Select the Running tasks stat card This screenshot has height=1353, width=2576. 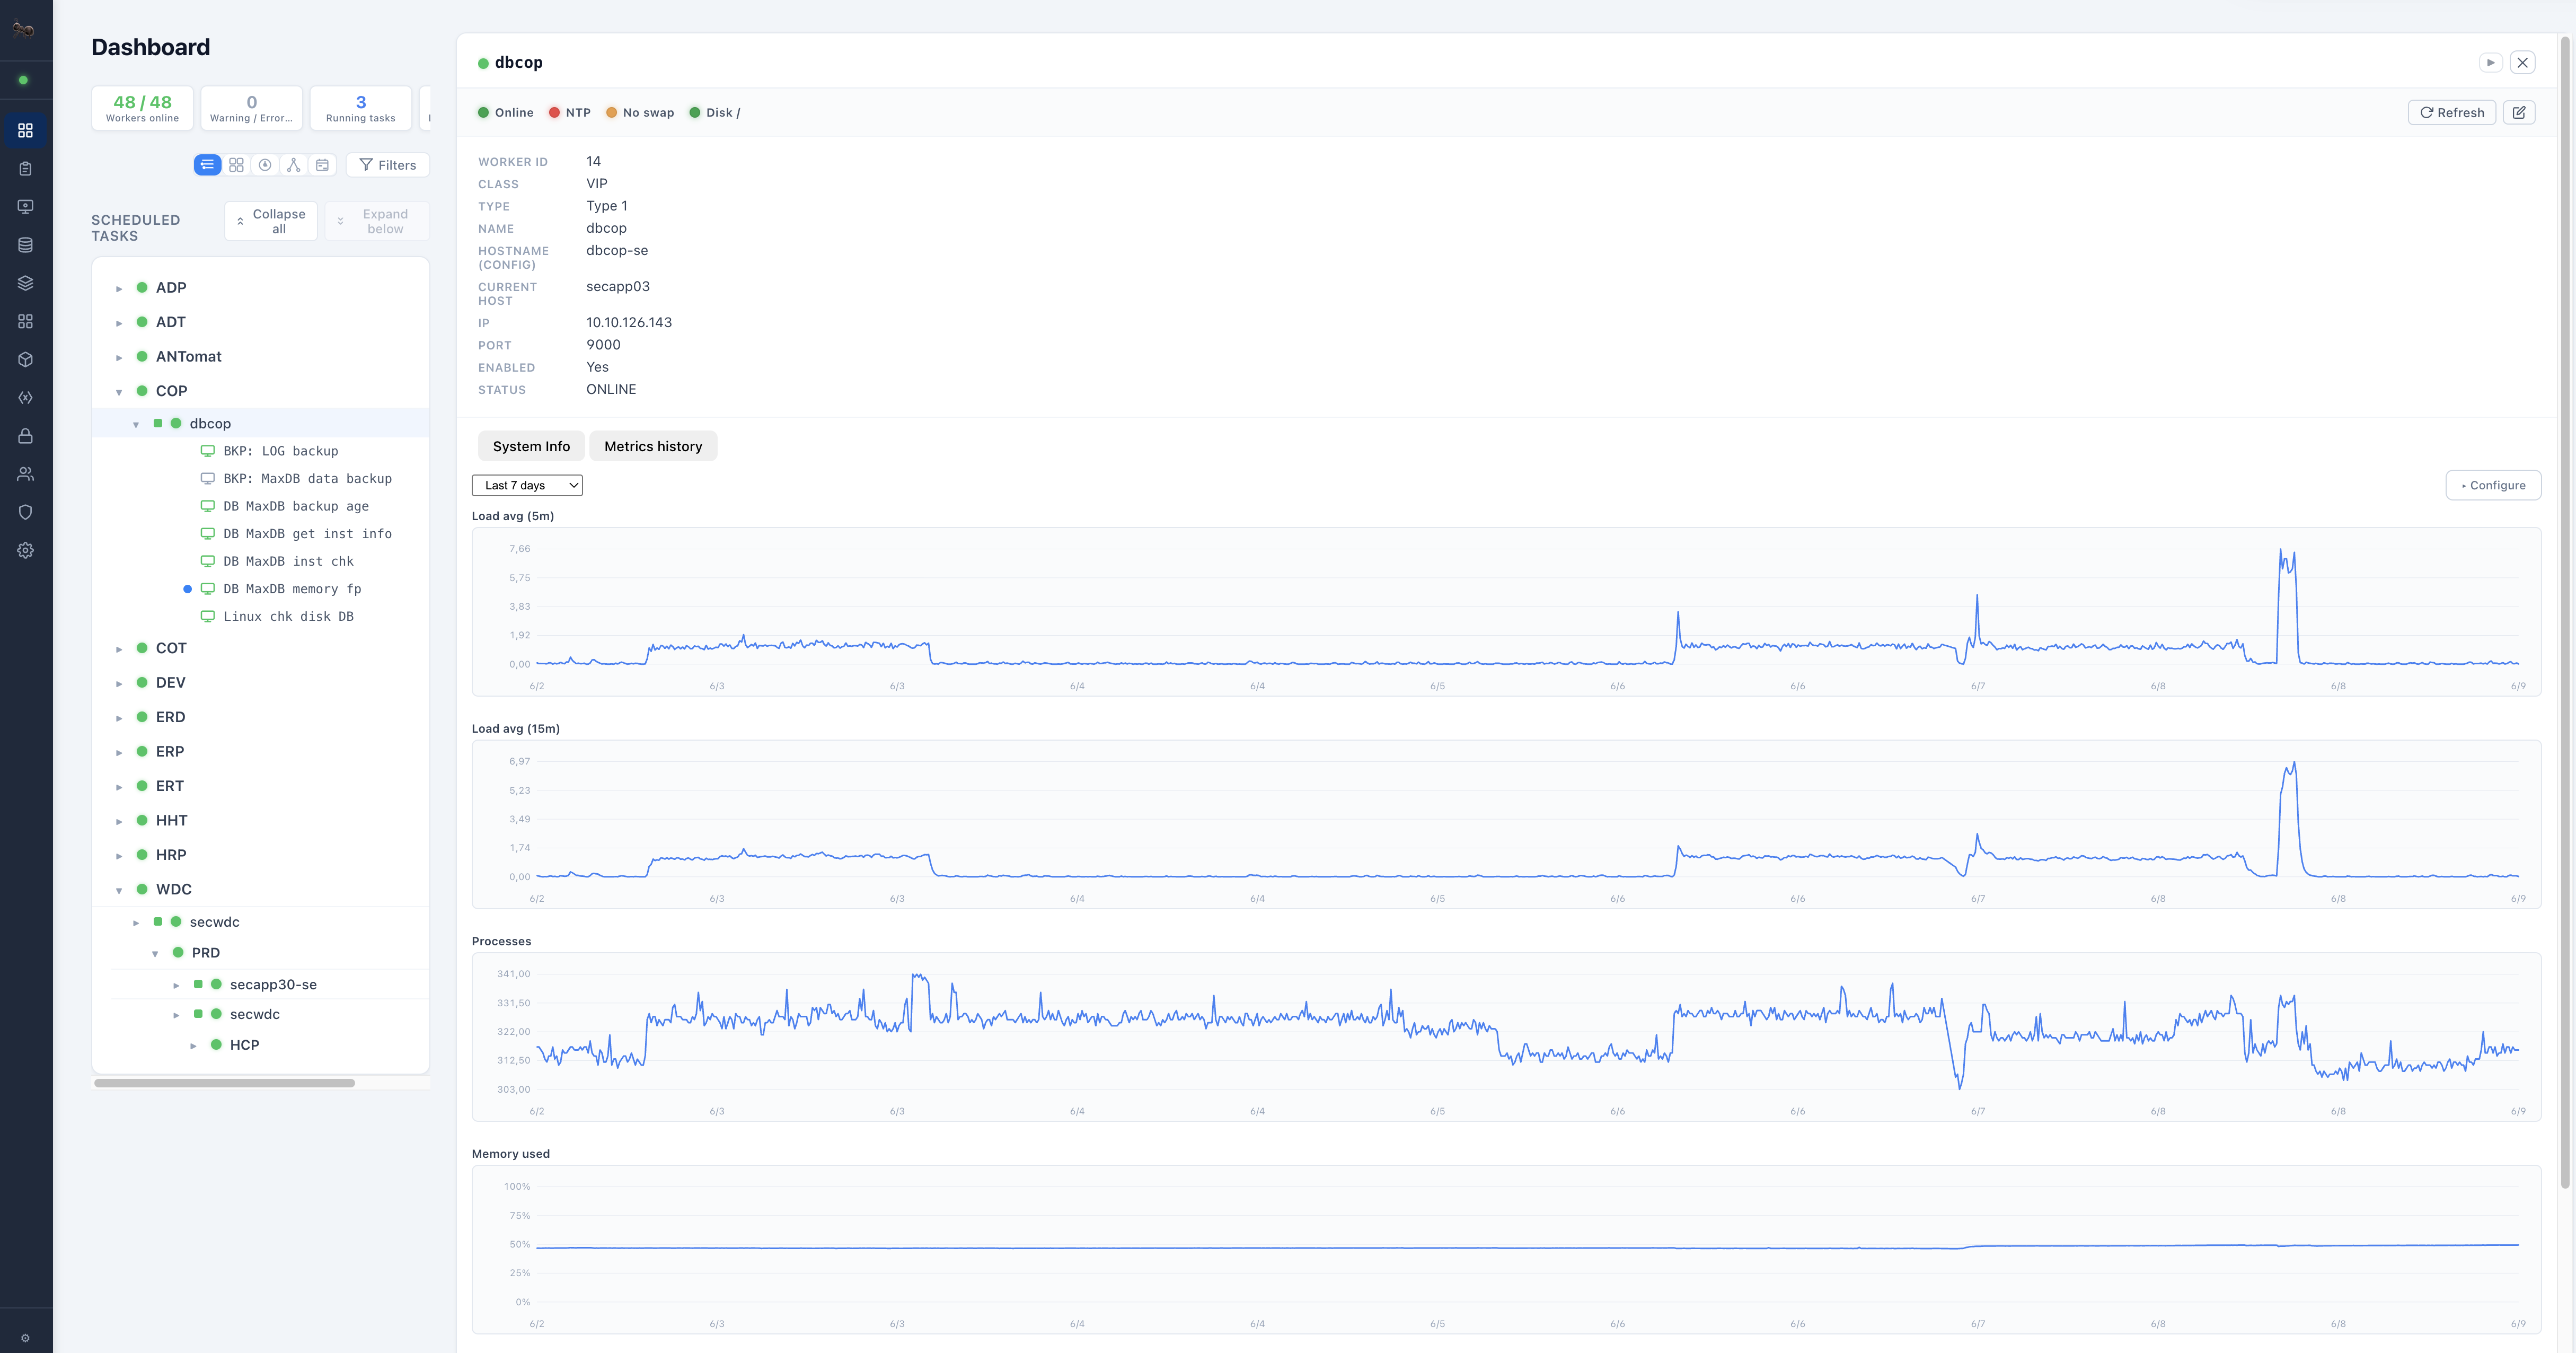tap(361, 108)
